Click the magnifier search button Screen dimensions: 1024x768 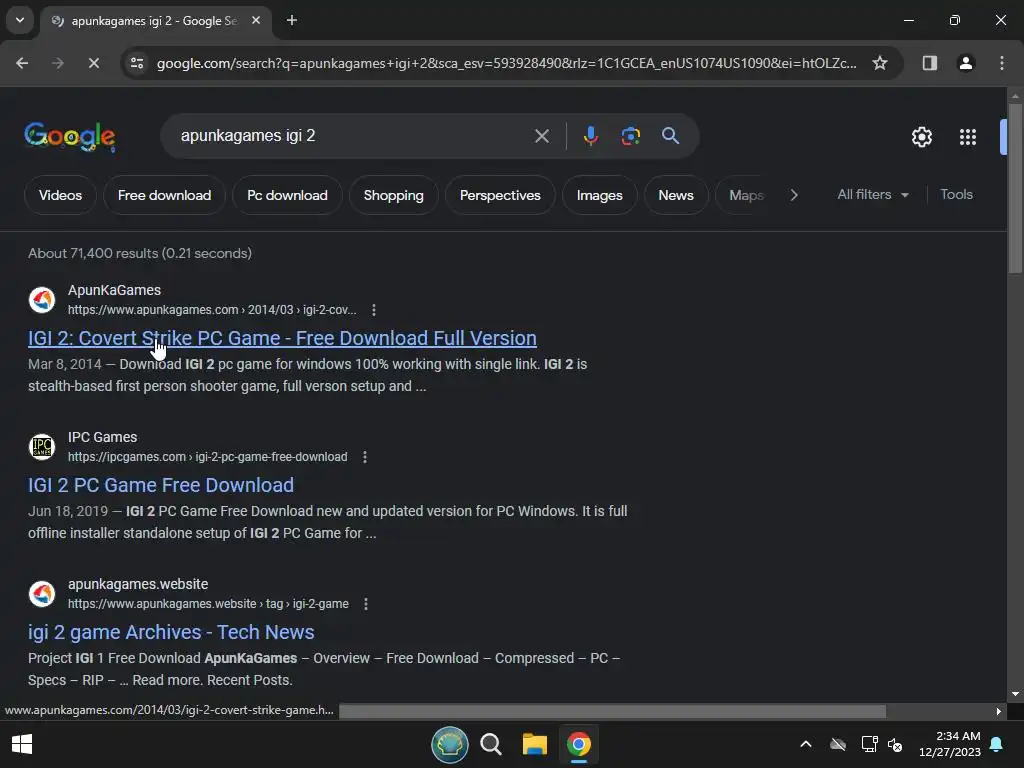click(x=671, y=136)
